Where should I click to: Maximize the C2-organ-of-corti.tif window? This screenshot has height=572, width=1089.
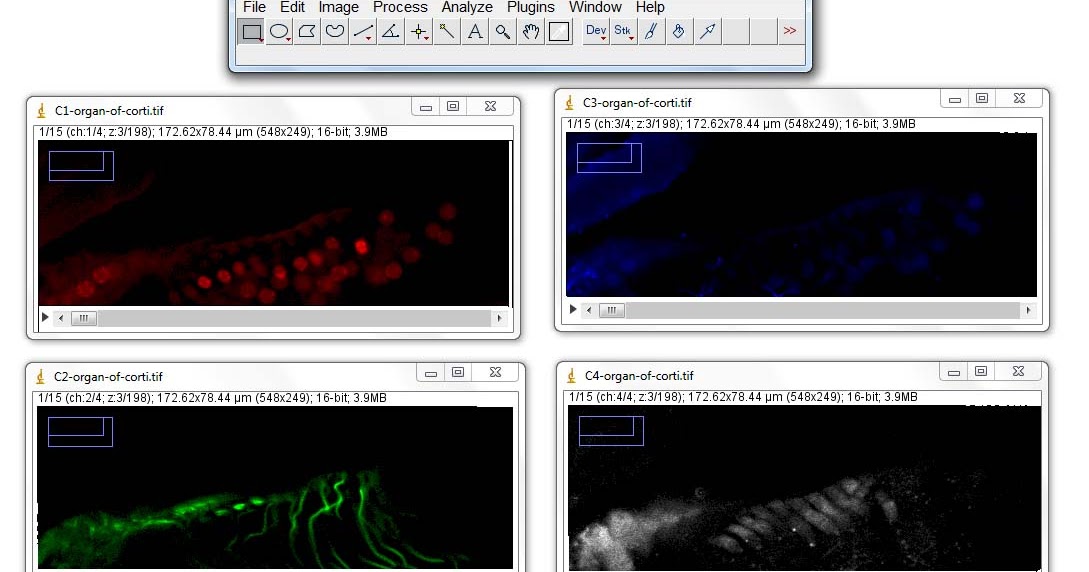click(458, 373)
